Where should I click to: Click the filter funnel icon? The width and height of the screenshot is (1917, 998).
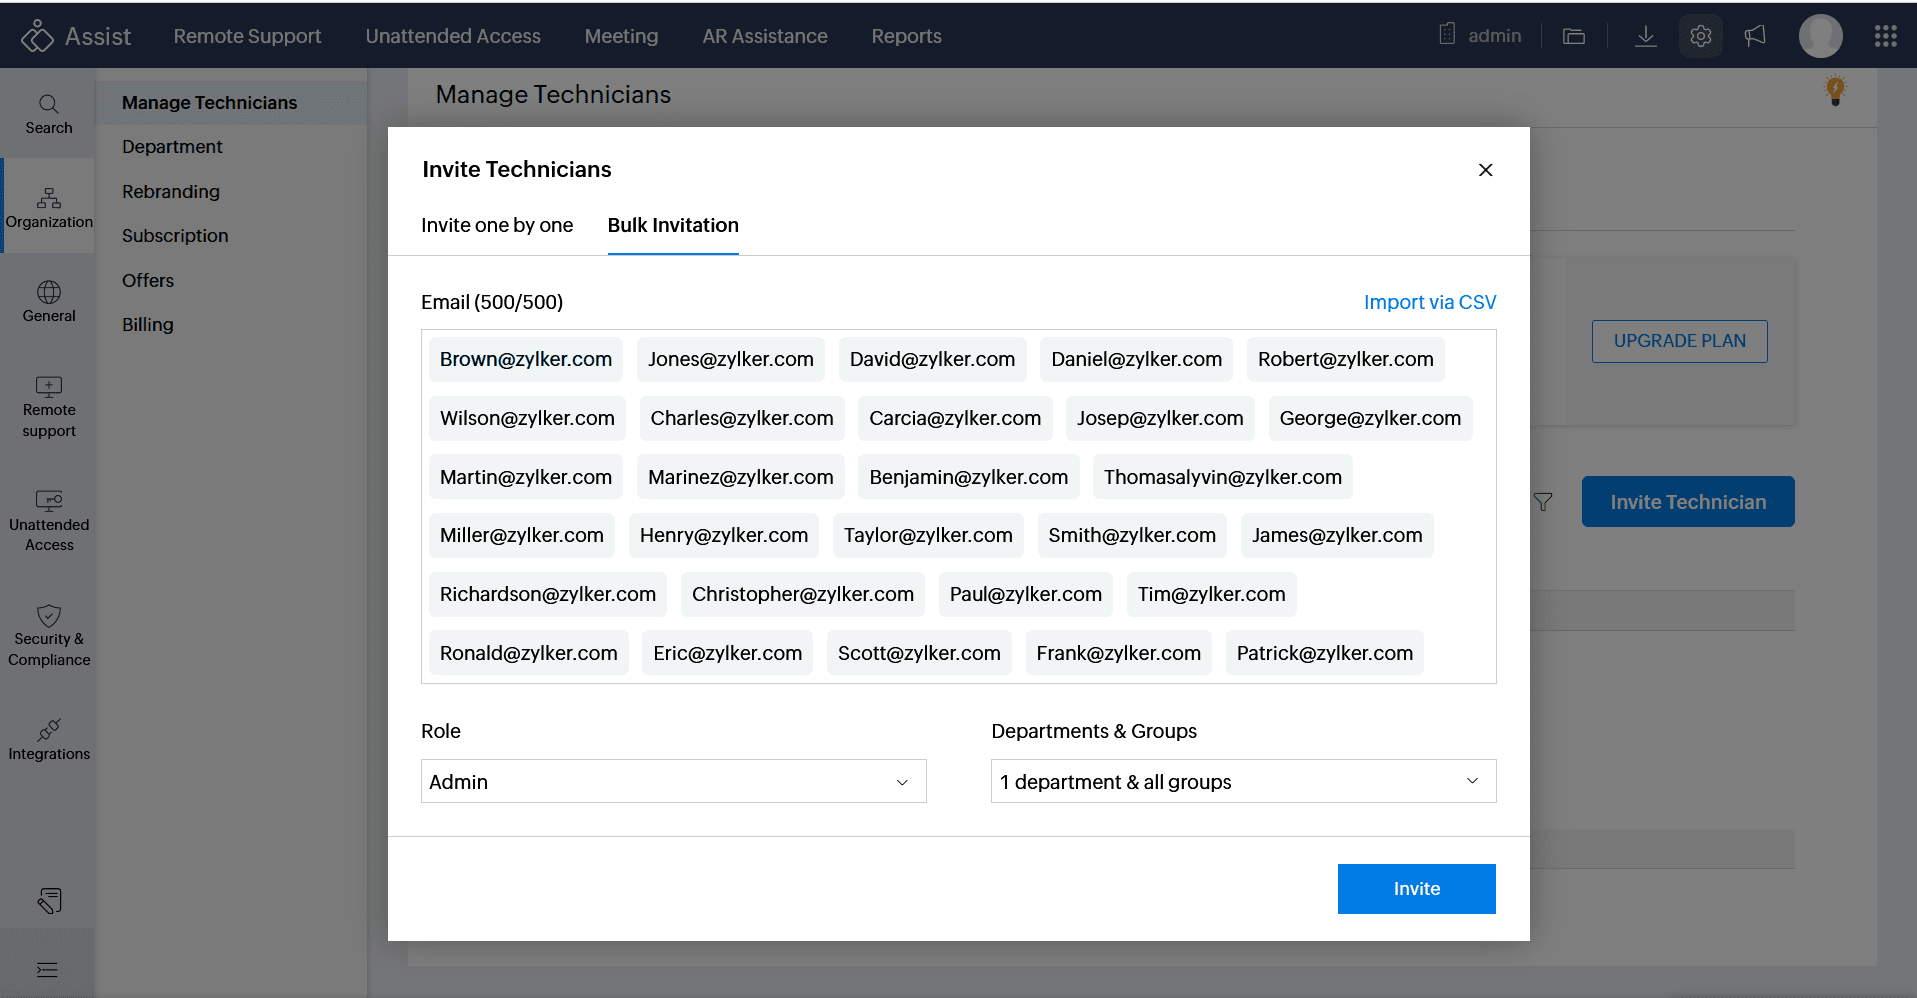[x=1543, y=502]
